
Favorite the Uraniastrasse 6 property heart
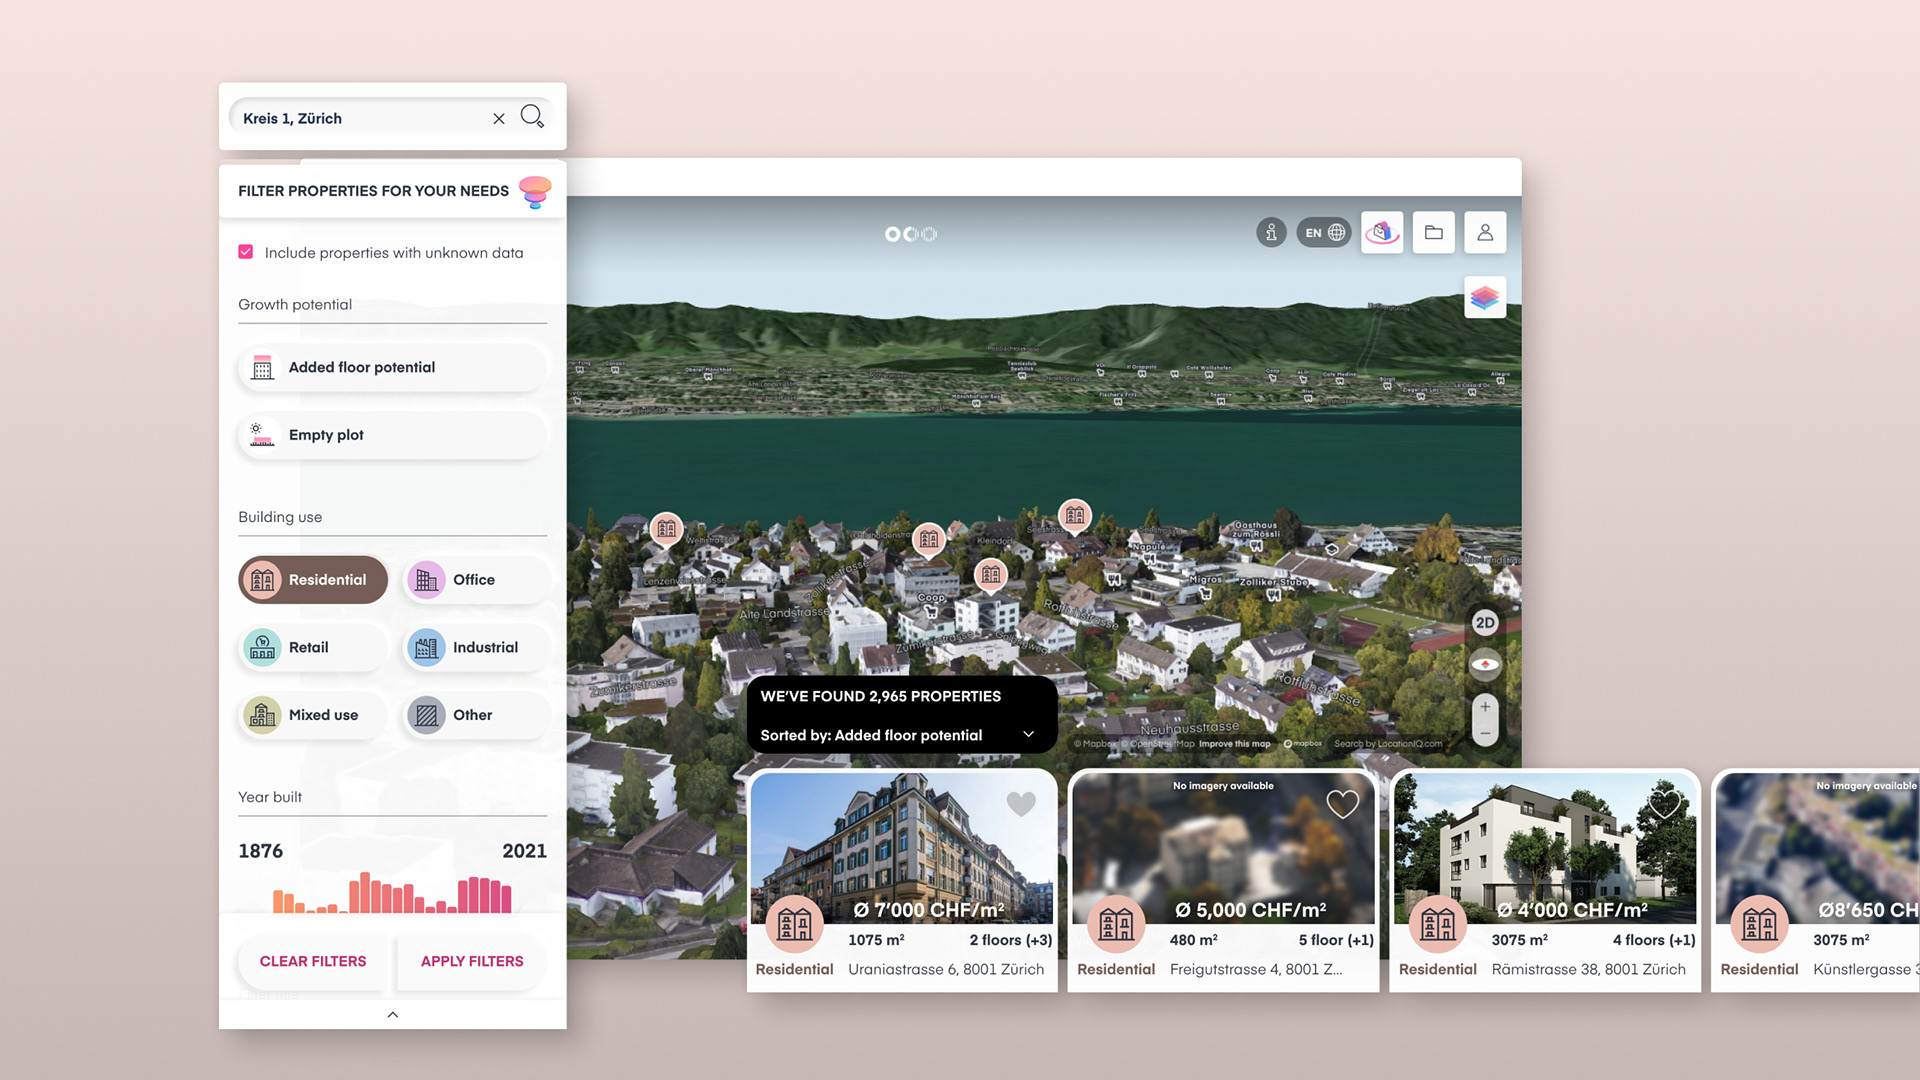tap(1021, 803)
